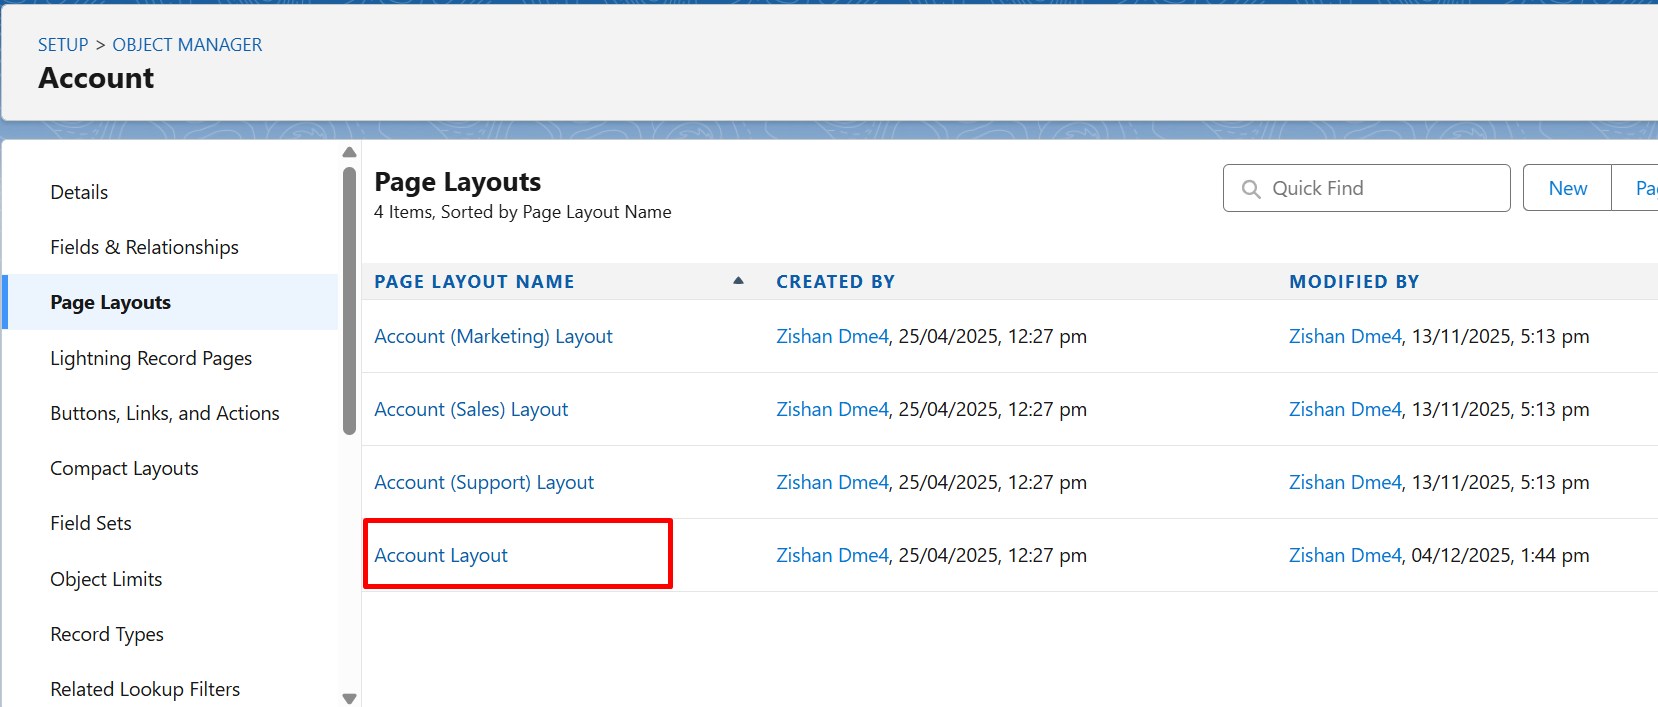Open the Account Layout link
This screenshot has height=707, width=1658.
[x=441, y=555]
